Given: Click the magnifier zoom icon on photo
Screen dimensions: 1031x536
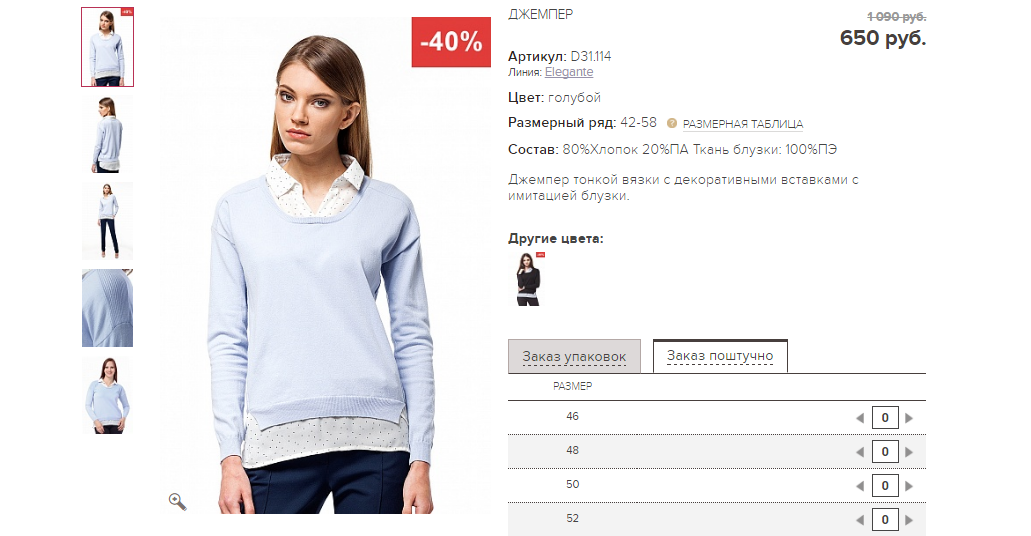Looking at the screenshot, I should coord(178,501).
